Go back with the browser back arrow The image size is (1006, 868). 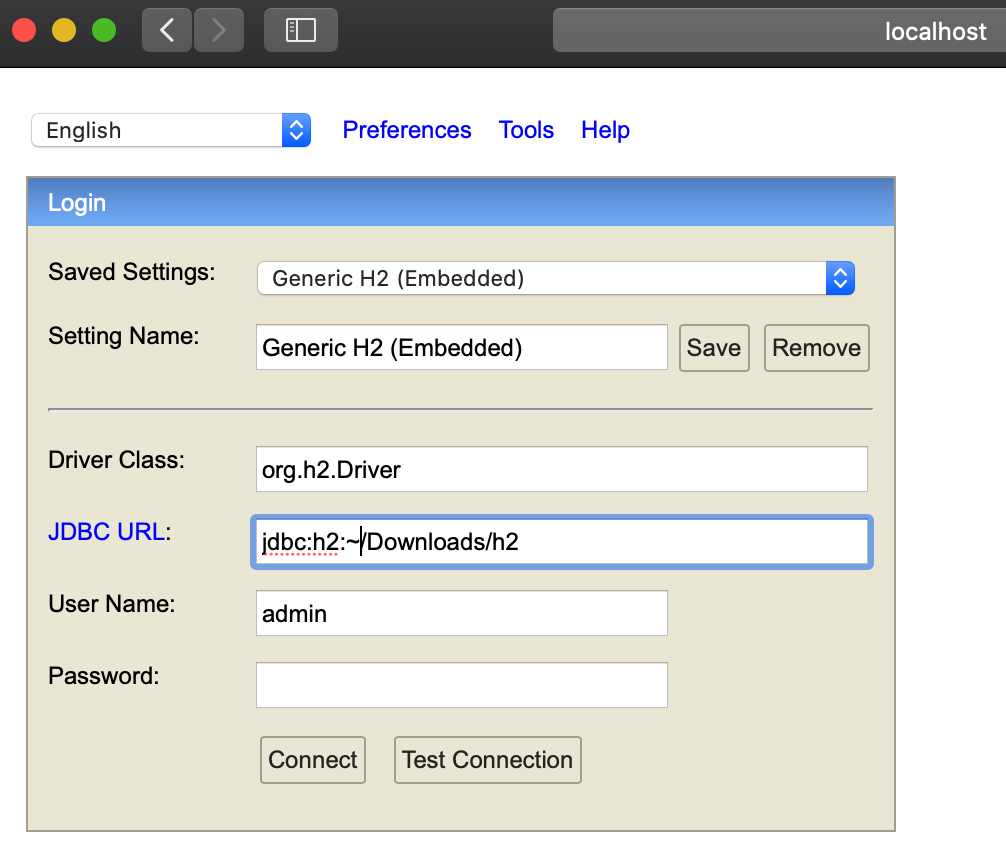[x=167, y=30]
